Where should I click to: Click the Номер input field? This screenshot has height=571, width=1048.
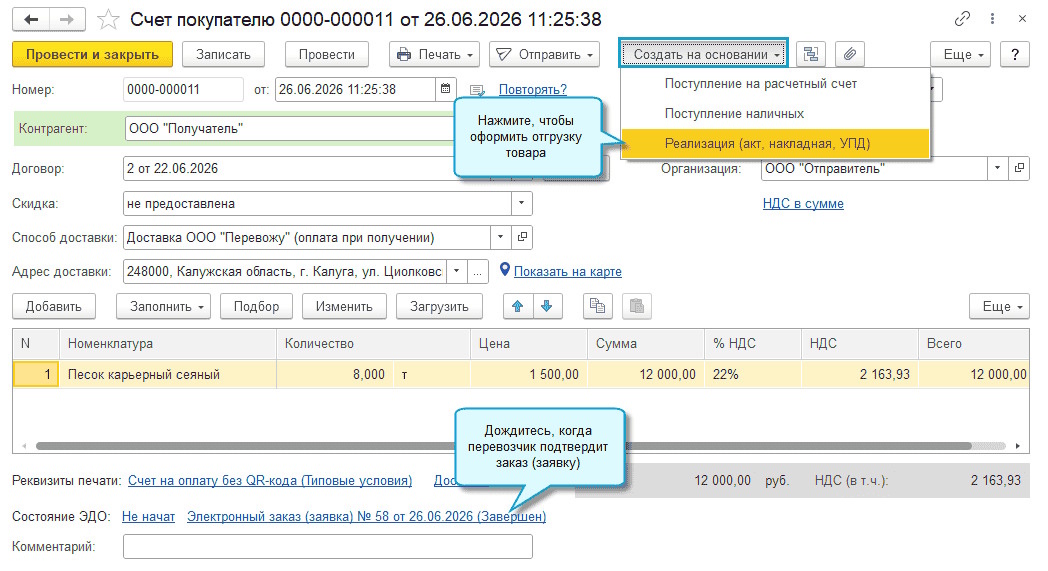coord(183,90)
